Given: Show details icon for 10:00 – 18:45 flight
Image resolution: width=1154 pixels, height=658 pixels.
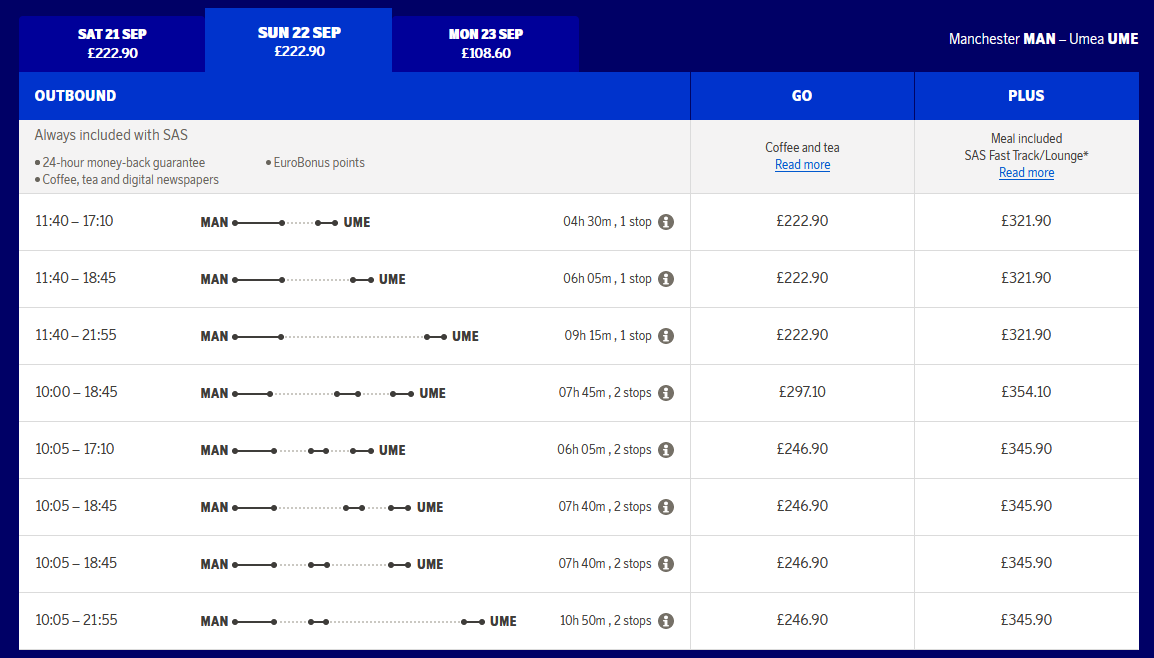Looking at the screenshot, I should [x=666, y=393].
